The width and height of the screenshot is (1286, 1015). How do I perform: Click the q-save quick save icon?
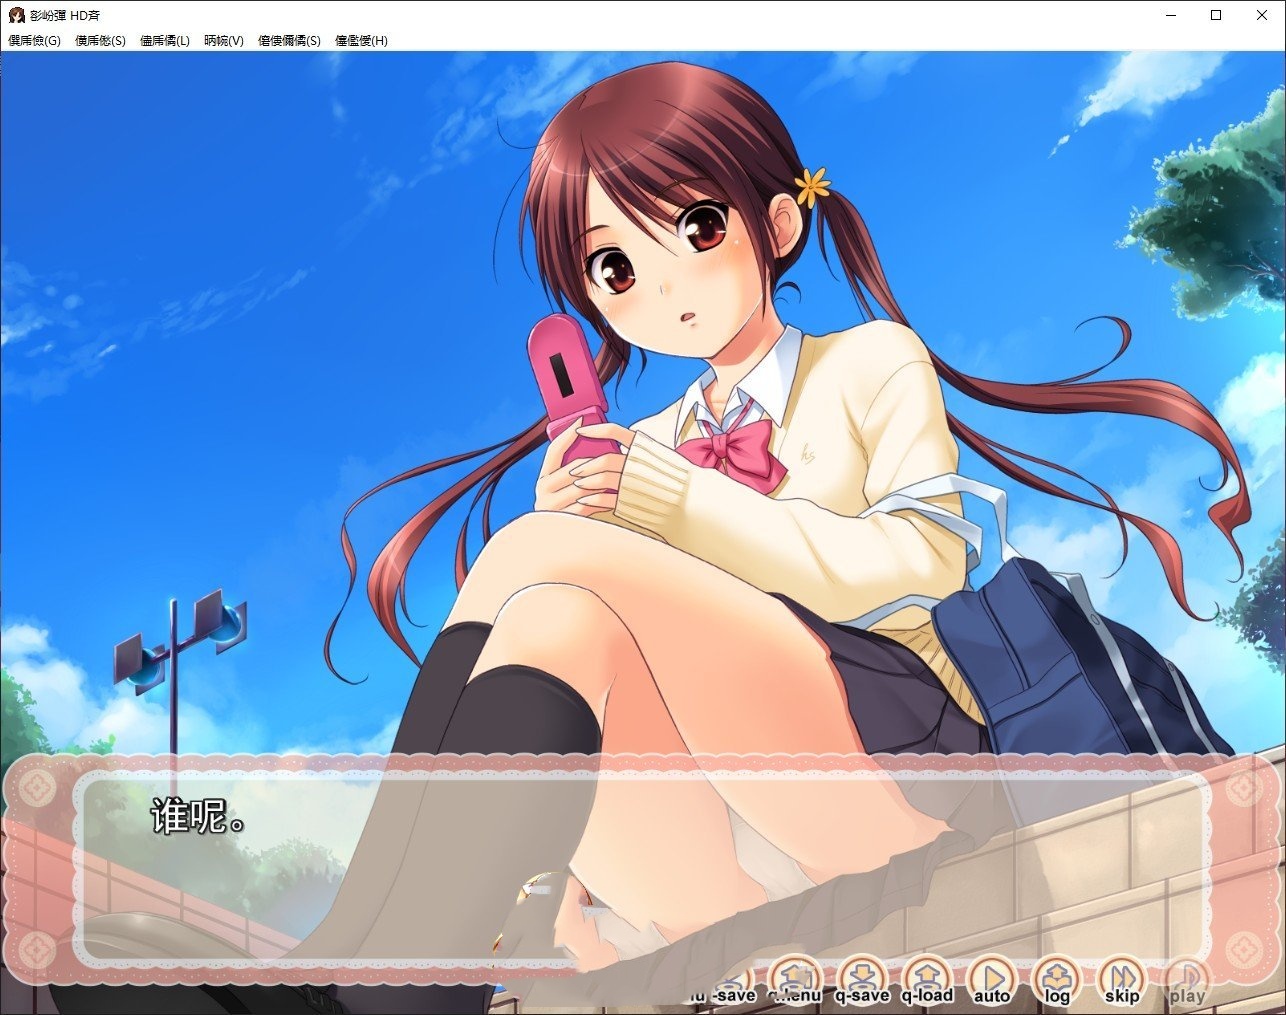(862, 980)
